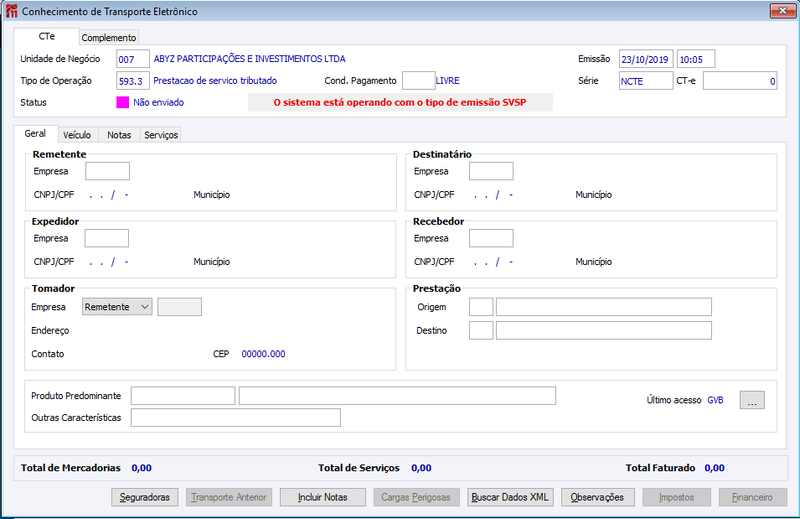Image resolution: width=800 pixels, height=519 pixels.
Task: Click the Destino description field
Action: pos(604,330)
